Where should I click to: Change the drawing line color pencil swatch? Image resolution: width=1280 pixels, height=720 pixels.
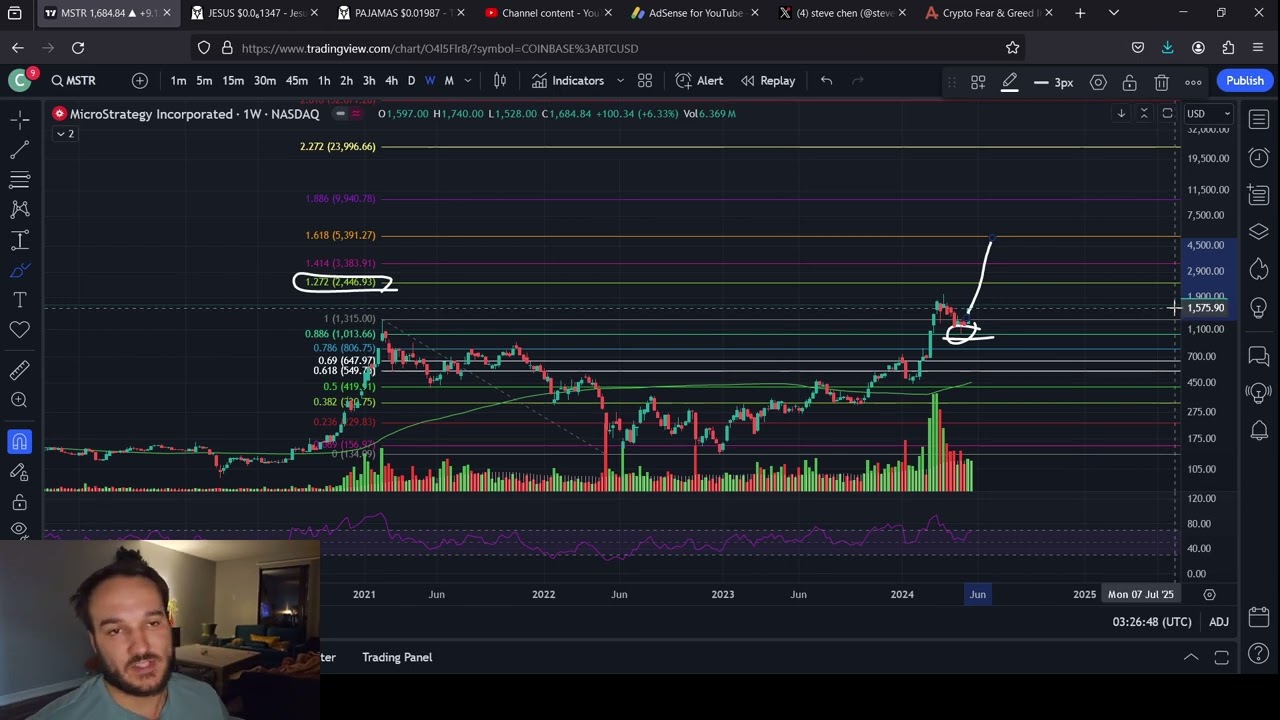pos(1010,83)
